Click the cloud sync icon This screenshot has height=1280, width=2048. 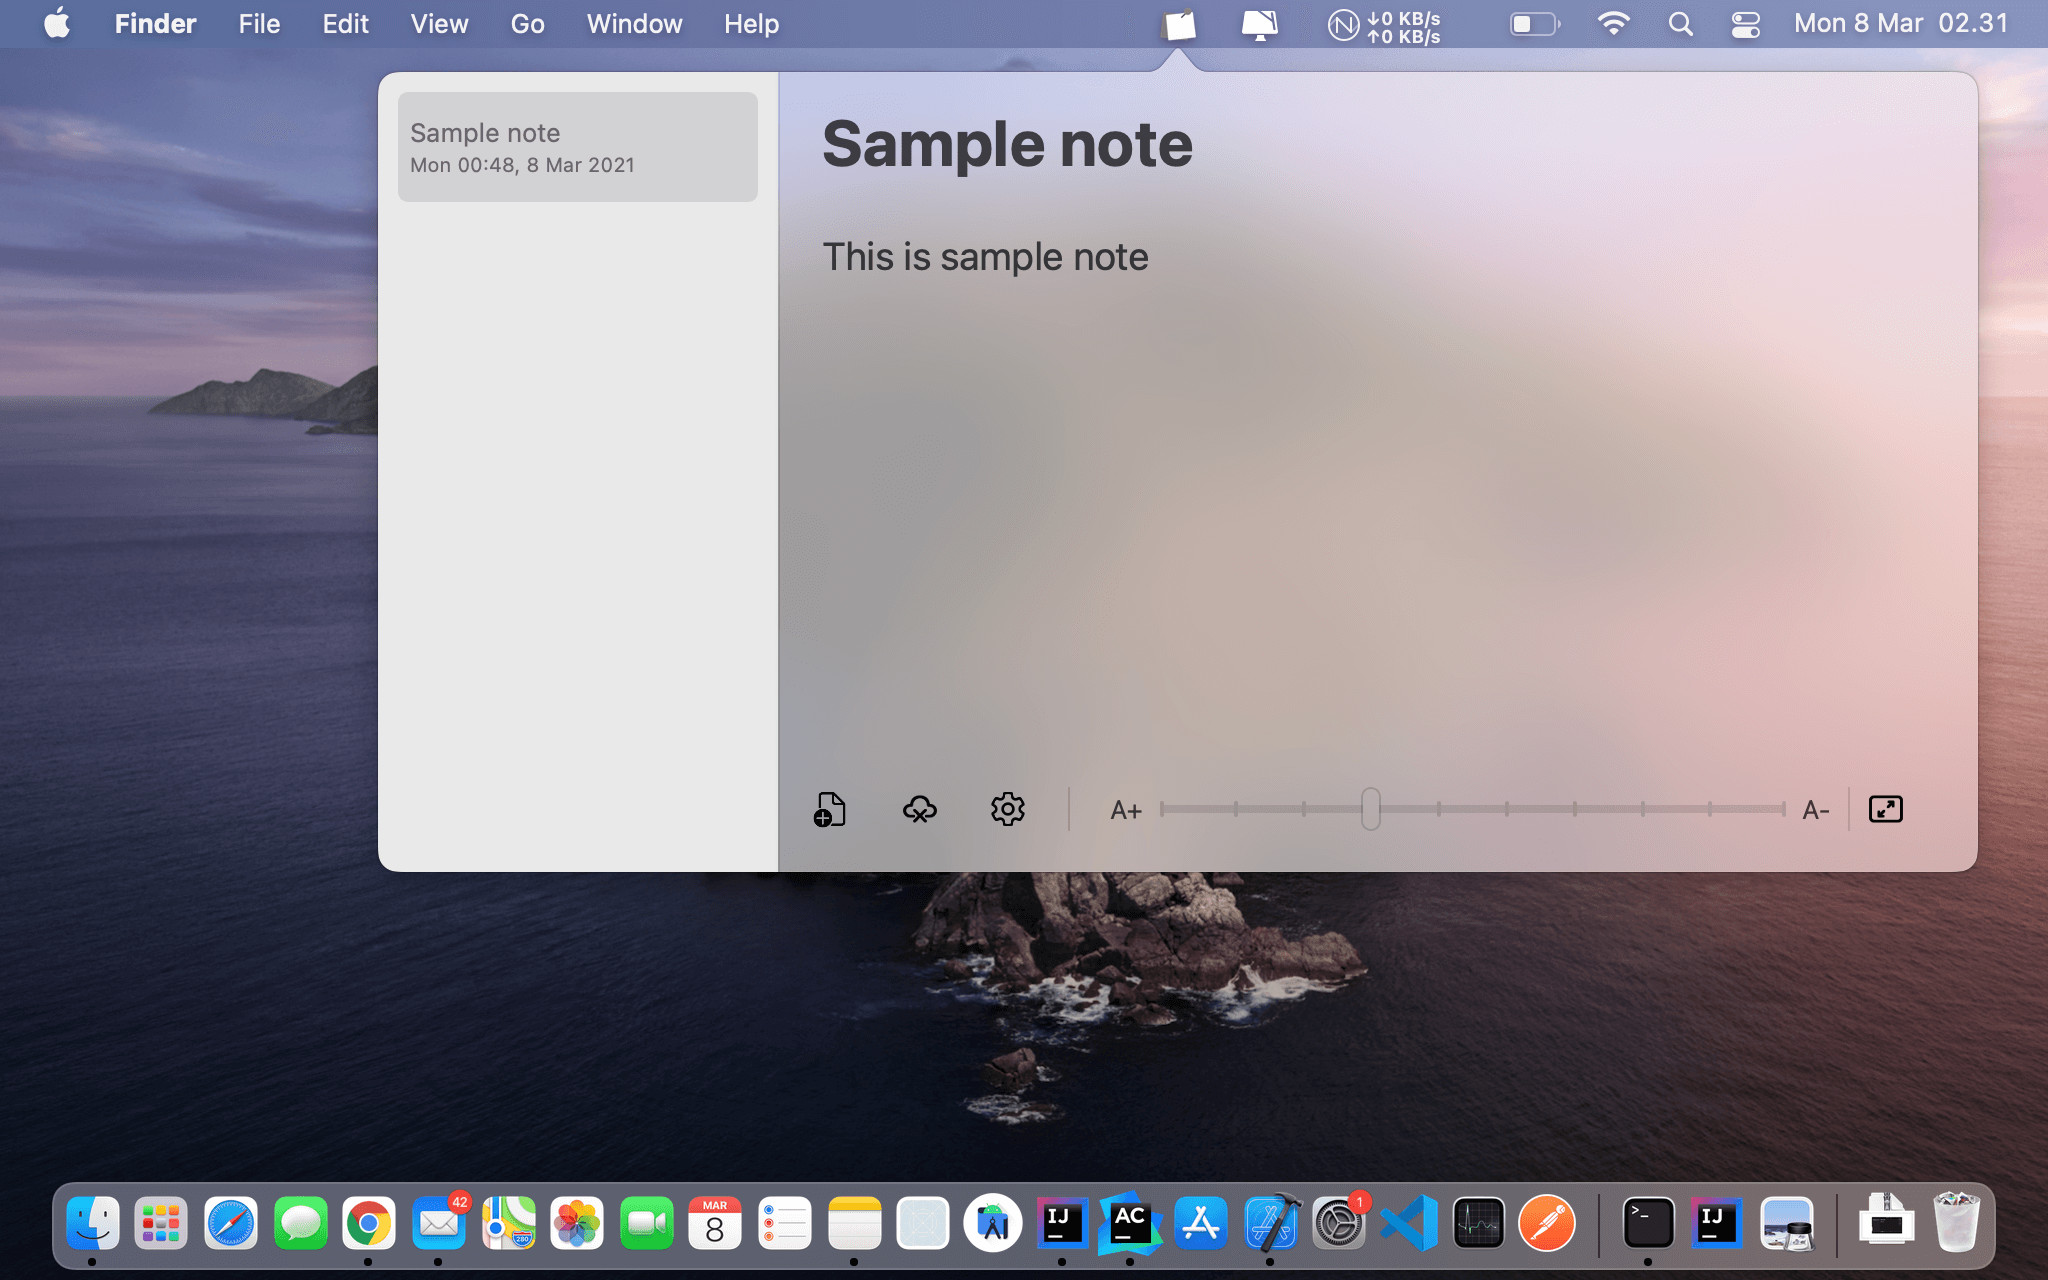coord(919,809)
